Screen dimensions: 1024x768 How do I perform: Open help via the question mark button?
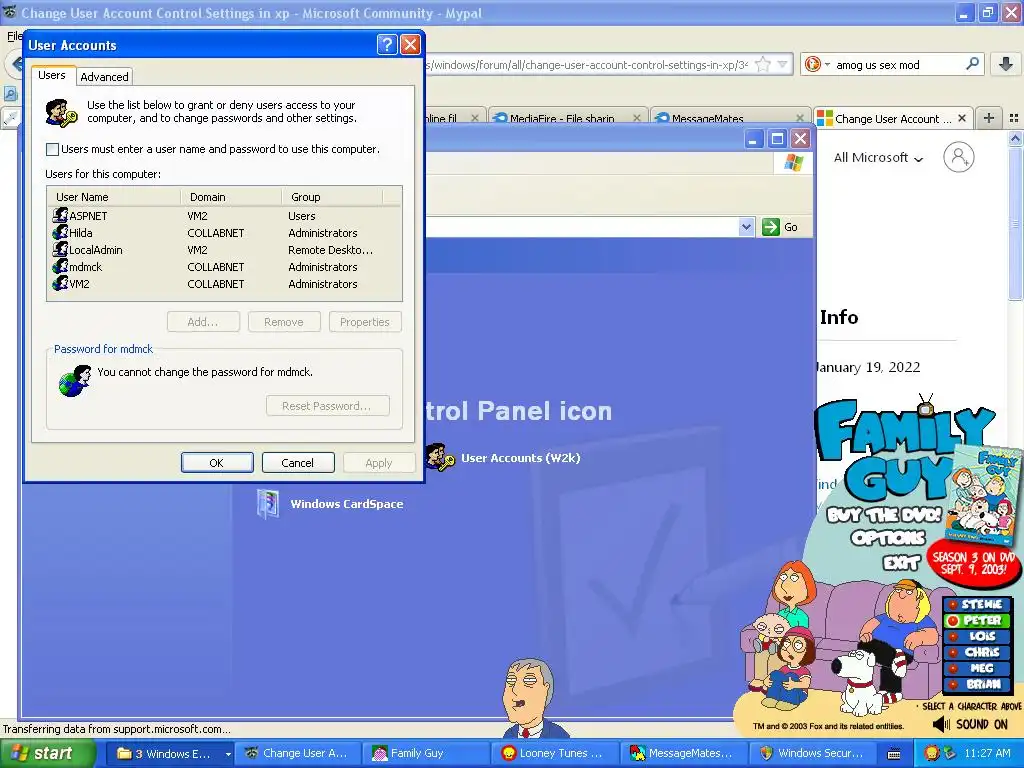pyautogui.click(x=387, y=44)
